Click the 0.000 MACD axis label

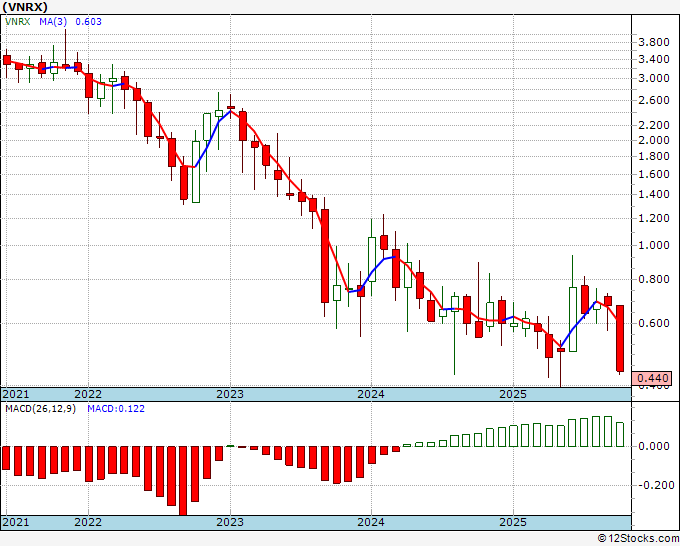click(654, 446)
